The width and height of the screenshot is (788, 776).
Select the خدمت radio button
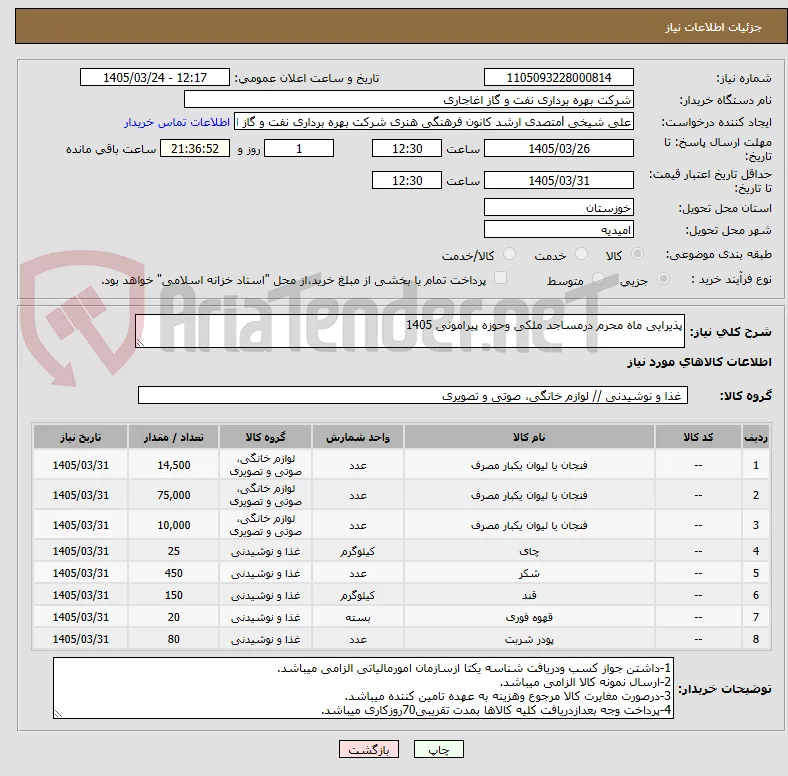coord(581,254)
